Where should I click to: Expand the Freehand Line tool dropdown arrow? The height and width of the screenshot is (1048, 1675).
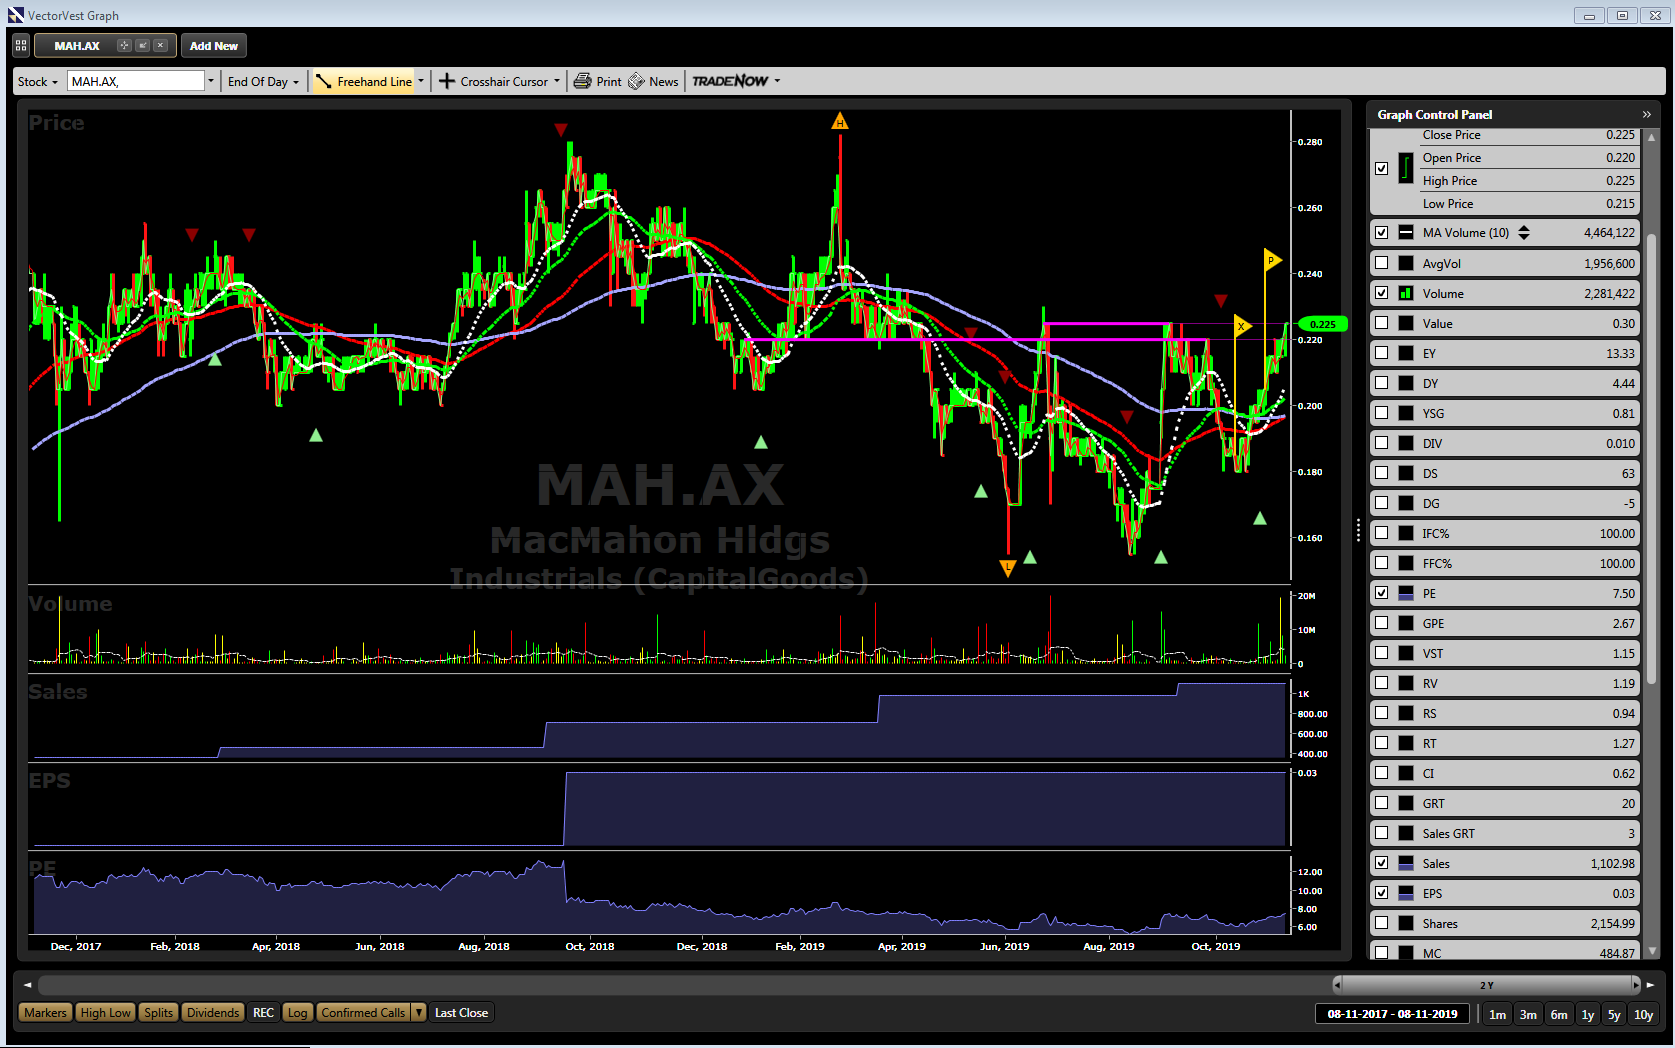pos(421,81)
